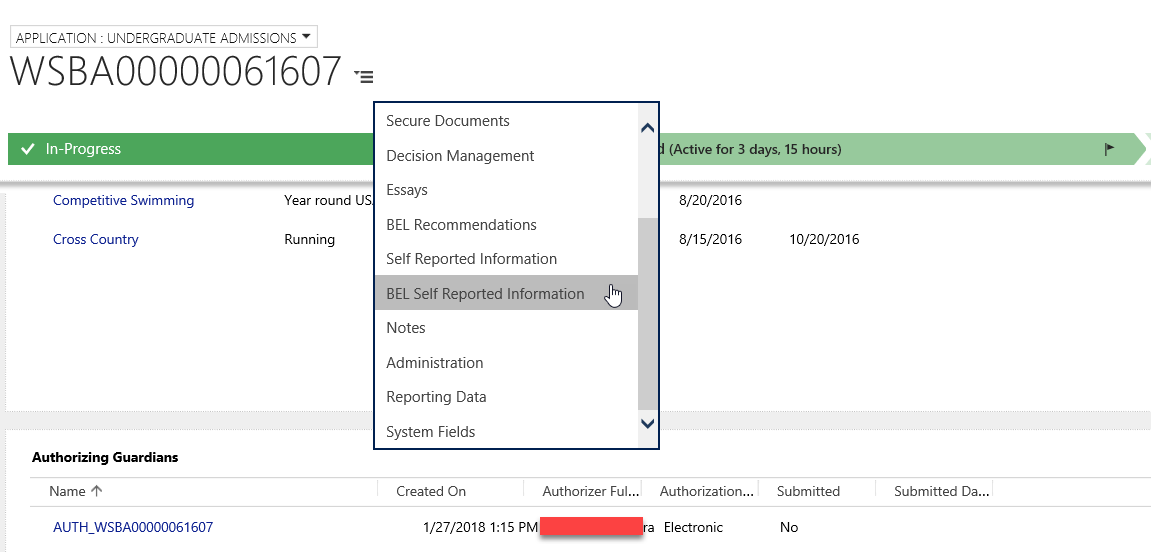Jump to the Essays section
1151x552 pixels.
[407, 190]
